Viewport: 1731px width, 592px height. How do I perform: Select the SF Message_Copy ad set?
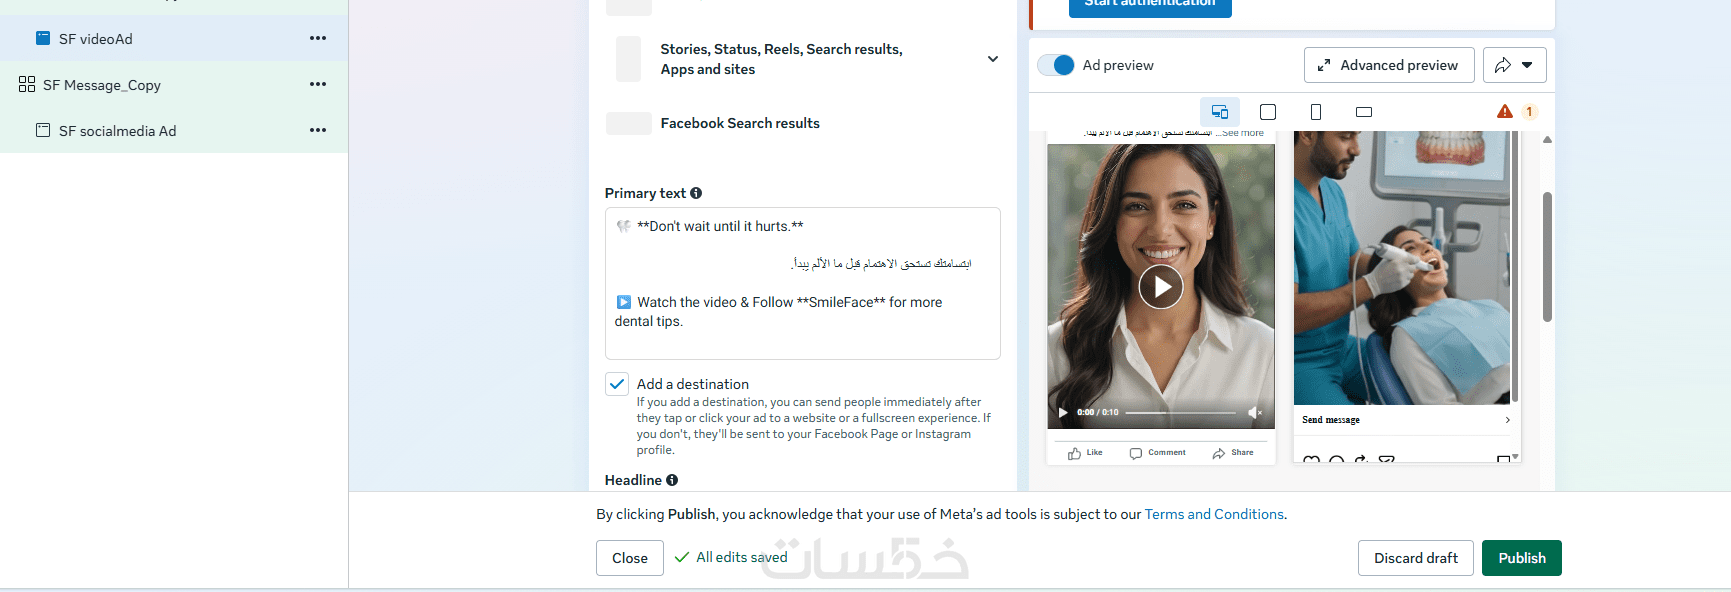[174, 84]
